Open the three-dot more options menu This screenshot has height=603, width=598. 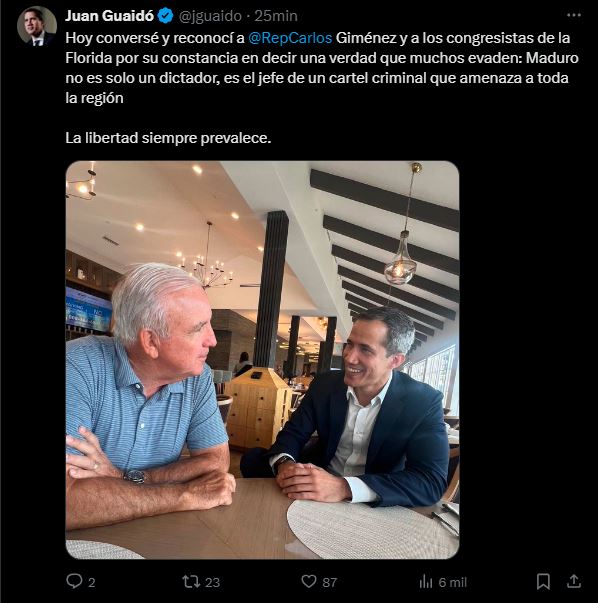573,15
